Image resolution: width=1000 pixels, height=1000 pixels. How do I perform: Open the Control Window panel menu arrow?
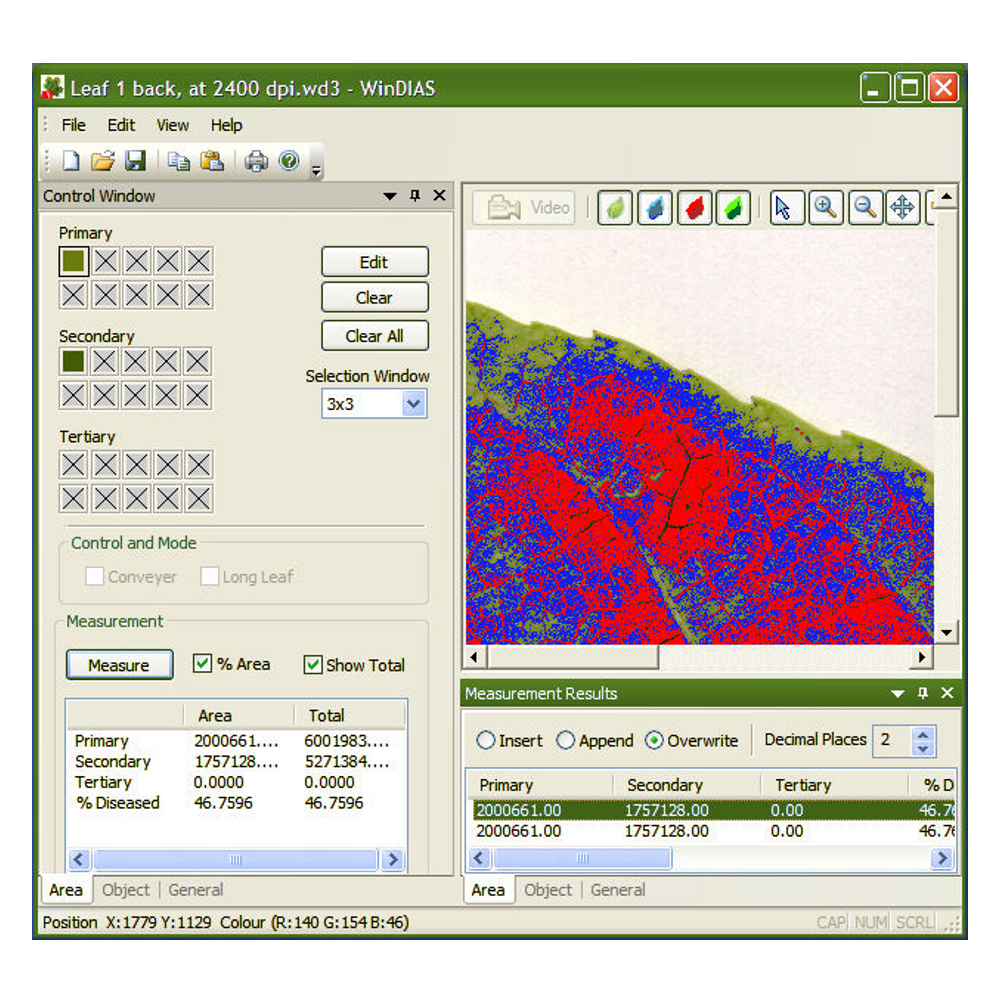click(x=389, y=196)
